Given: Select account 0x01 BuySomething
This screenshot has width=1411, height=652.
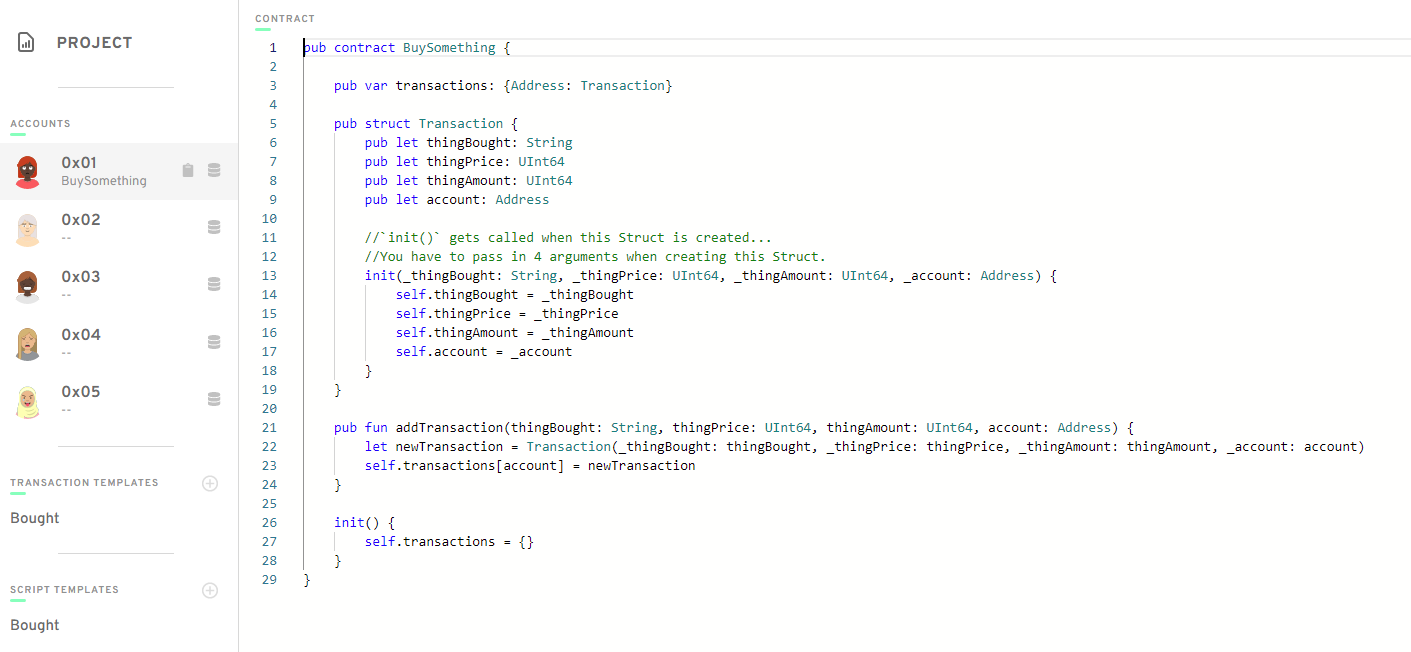Looking at the screenshot, I should 119,171.
